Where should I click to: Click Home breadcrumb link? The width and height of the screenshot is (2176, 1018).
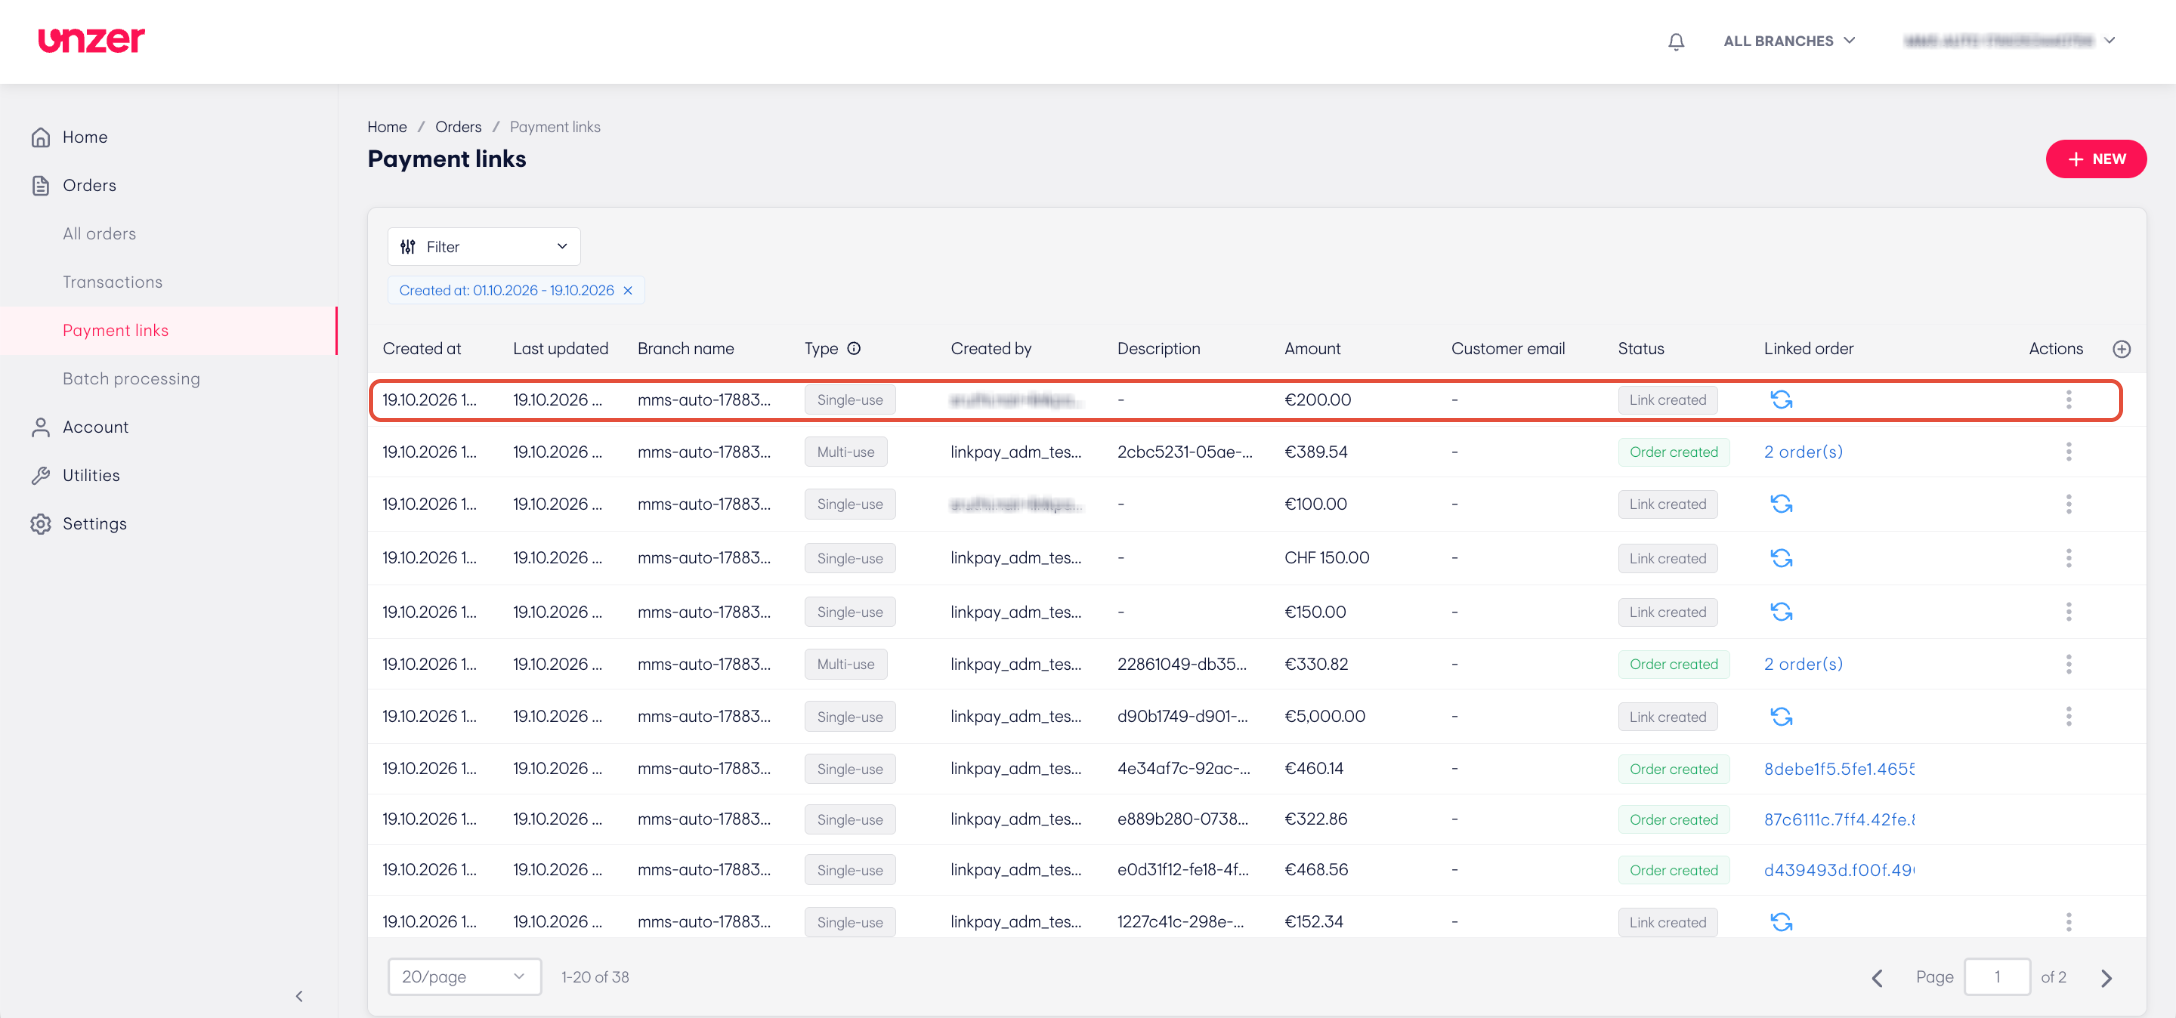pyautogui.click(x=387, y=127)
